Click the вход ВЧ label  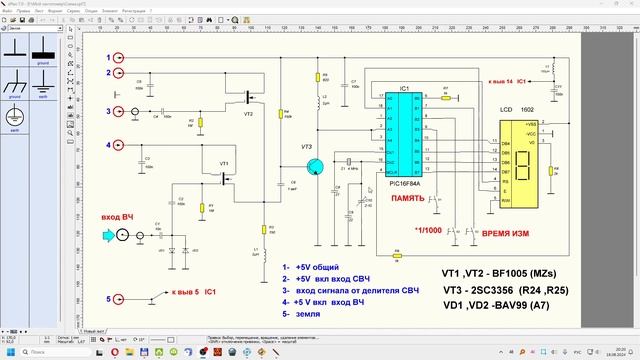pos(117,217)
